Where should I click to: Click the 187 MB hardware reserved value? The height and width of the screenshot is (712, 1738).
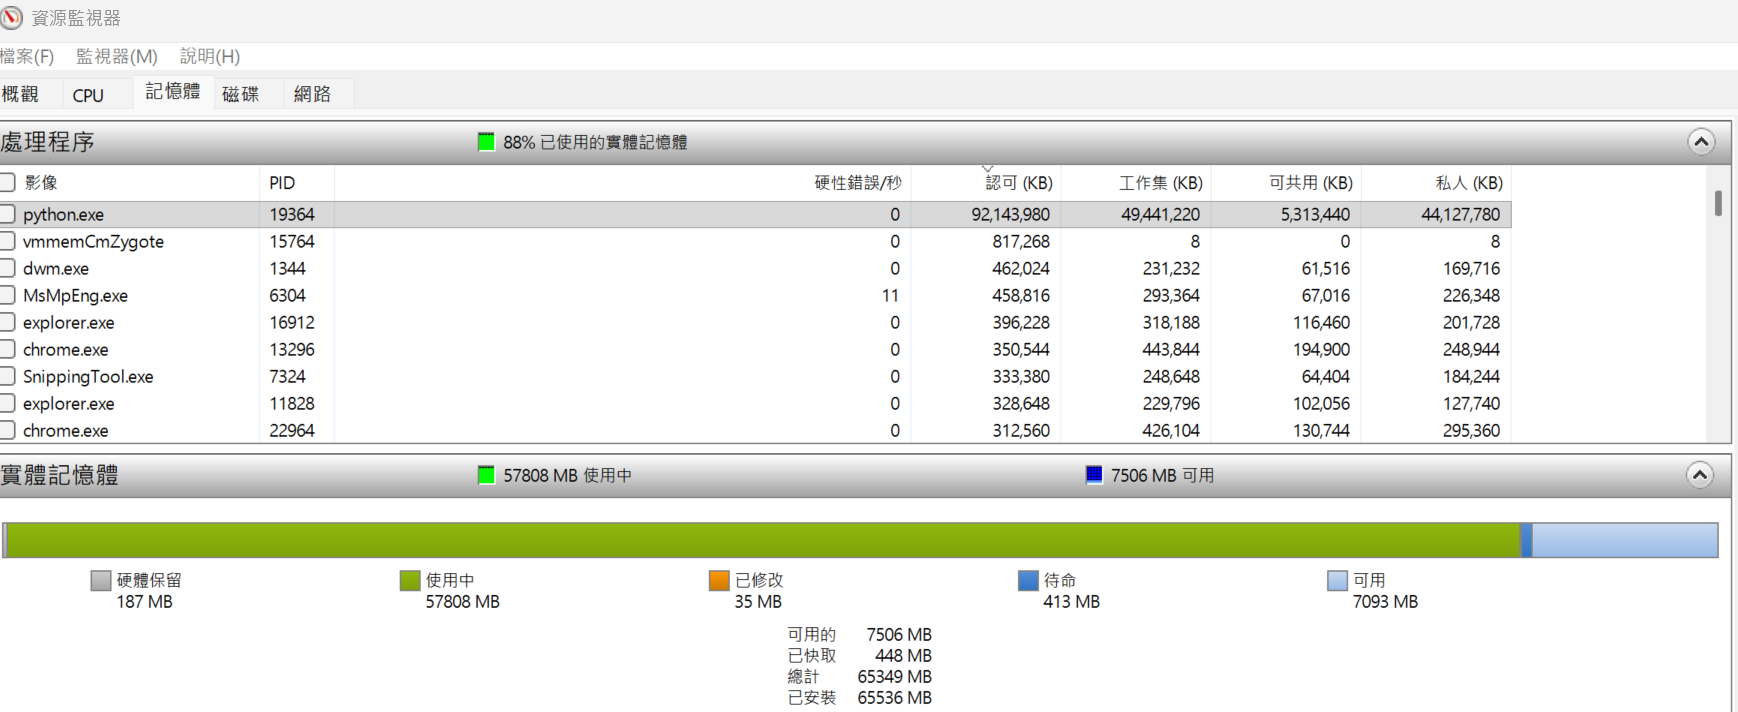(x=144, y=602)
